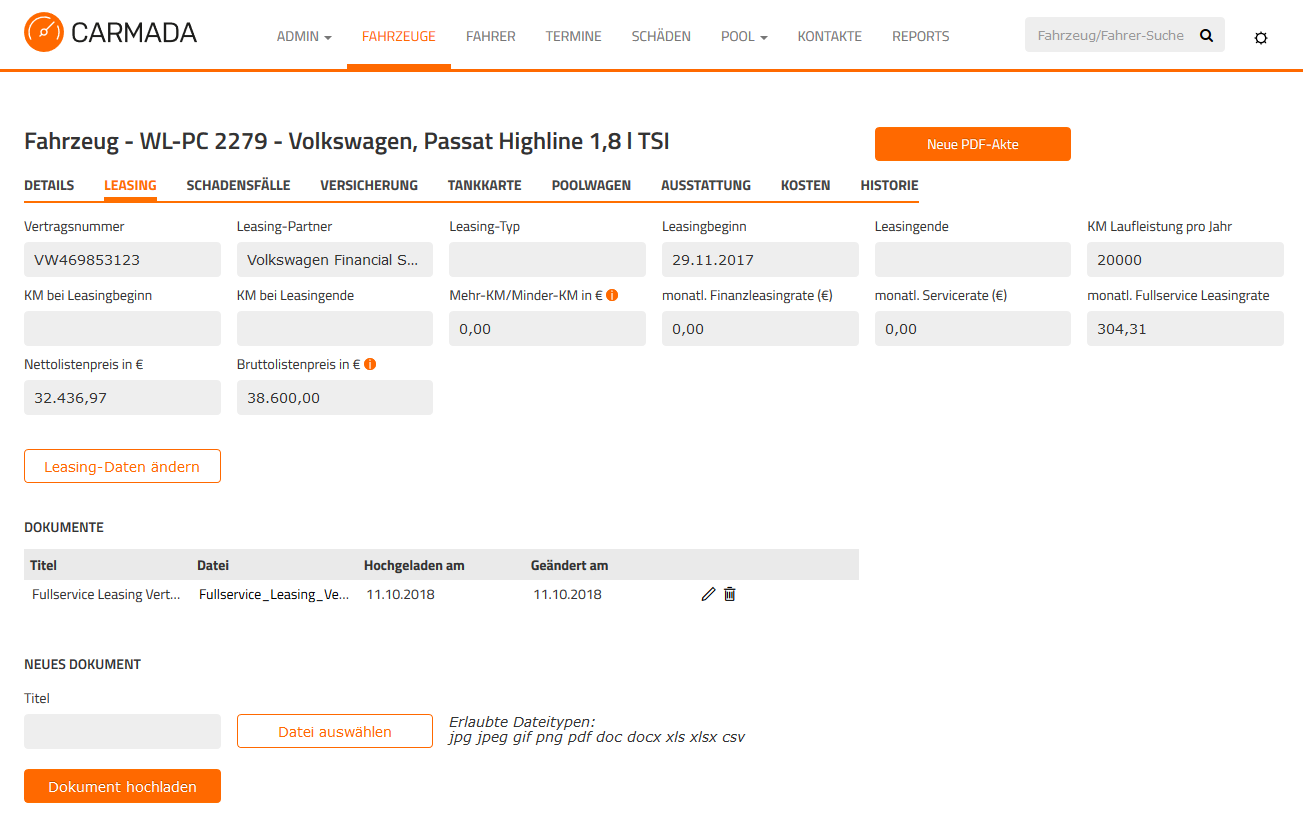Viewport: 1303px width, 827px height.
Task: Show info icon for Mehr-KM/Minder-KM
Action: [612, 295]
